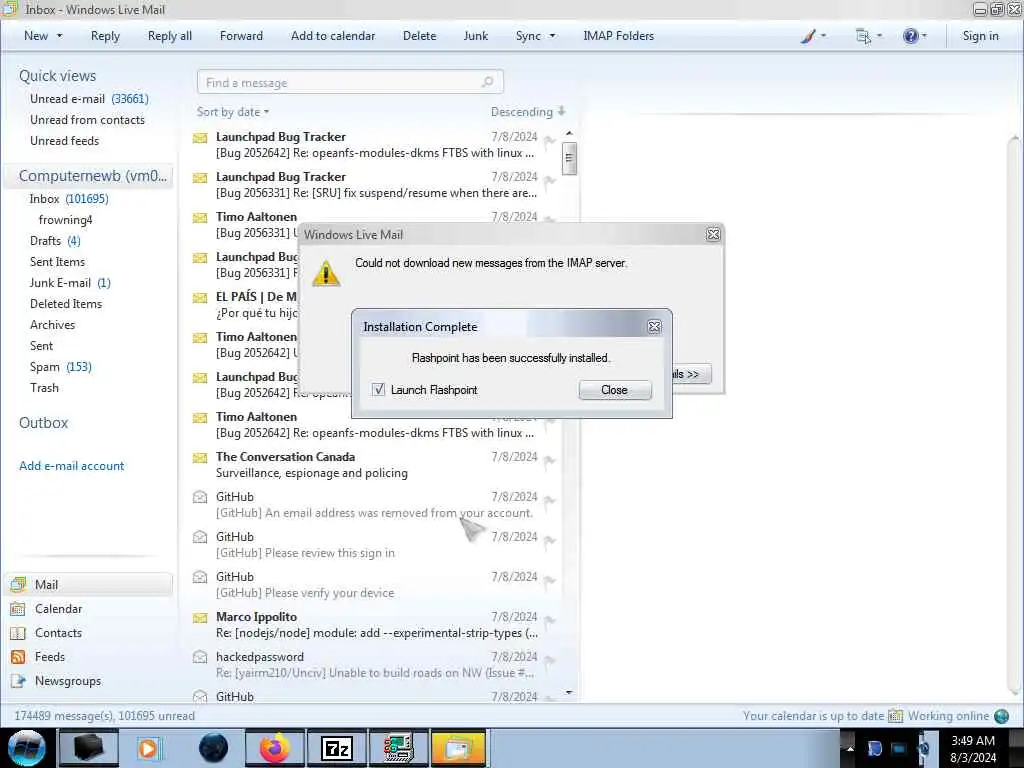Open Deleted Items folder
Viewport: 1024px width, 768px height.
pos(65,304)
